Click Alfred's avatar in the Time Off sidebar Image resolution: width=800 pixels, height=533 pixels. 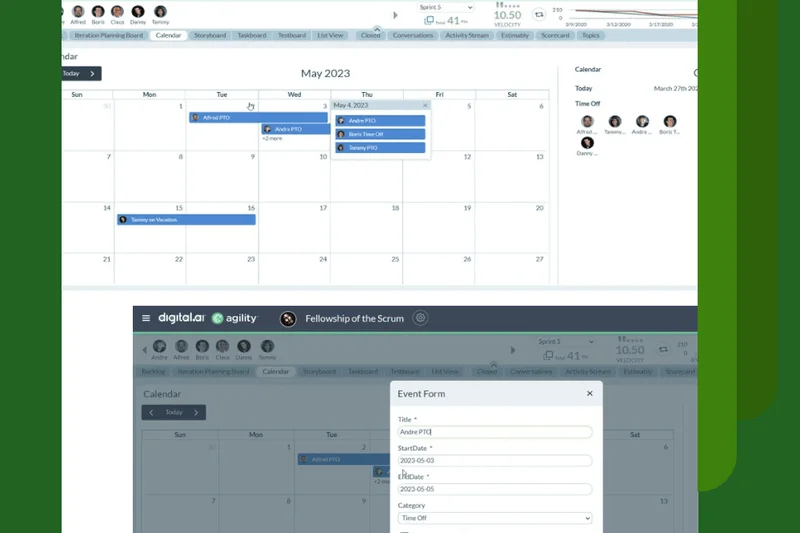click(x=587, y=121)
